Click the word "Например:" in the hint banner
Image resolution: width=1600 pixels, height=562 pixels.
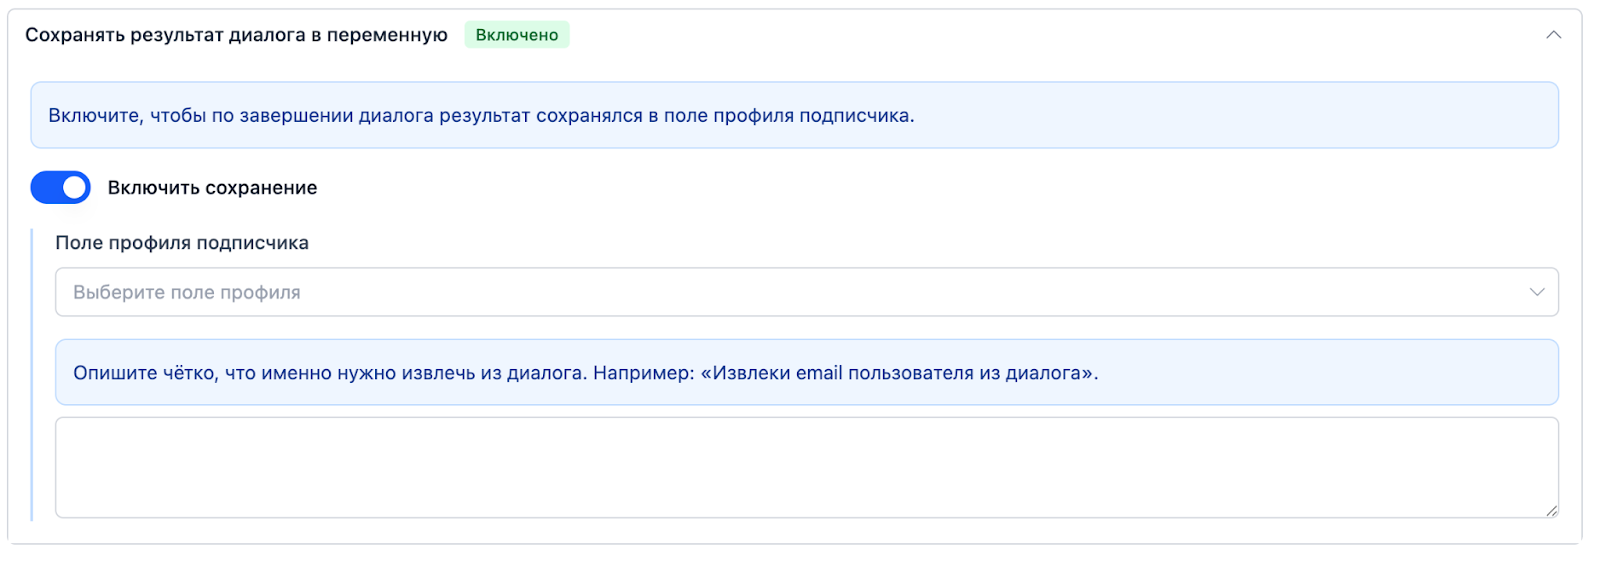pyautogui.click(x=643, y=373)
